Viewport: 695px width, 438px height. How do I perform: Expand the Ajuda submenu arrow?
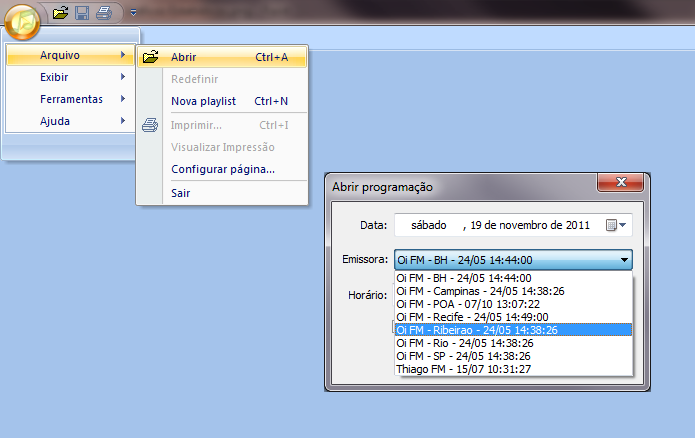click(123, 121)
